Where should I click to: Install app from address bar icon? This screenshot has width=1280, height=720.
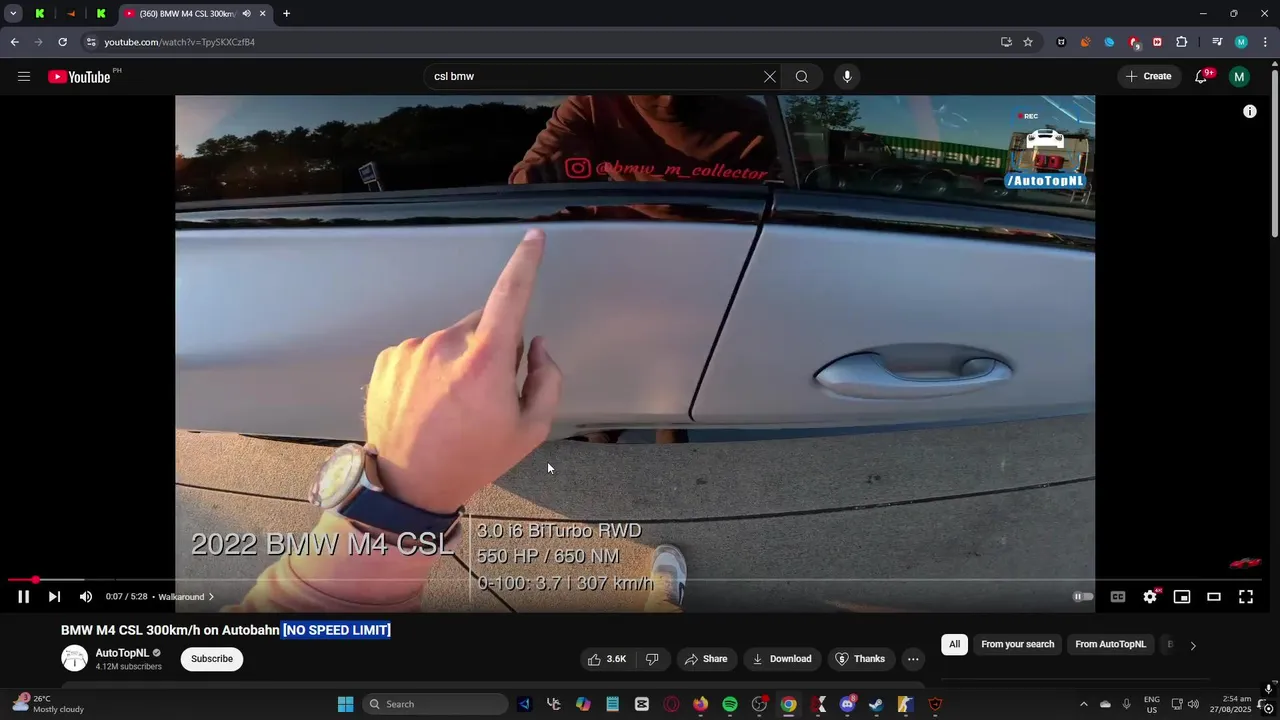click(1006, 42)
